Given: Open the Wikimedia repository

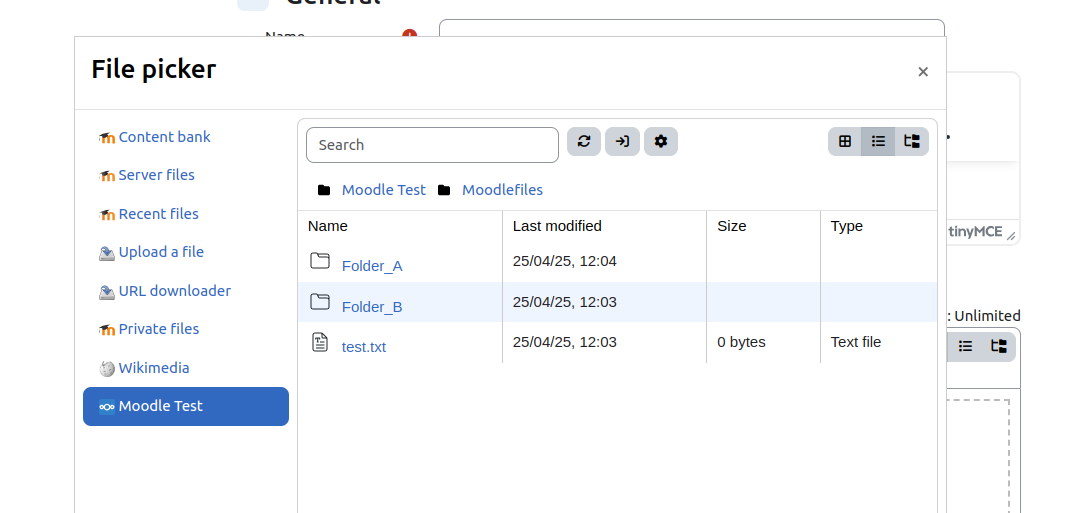Looking at the screenshot, I should coord(153,368).
